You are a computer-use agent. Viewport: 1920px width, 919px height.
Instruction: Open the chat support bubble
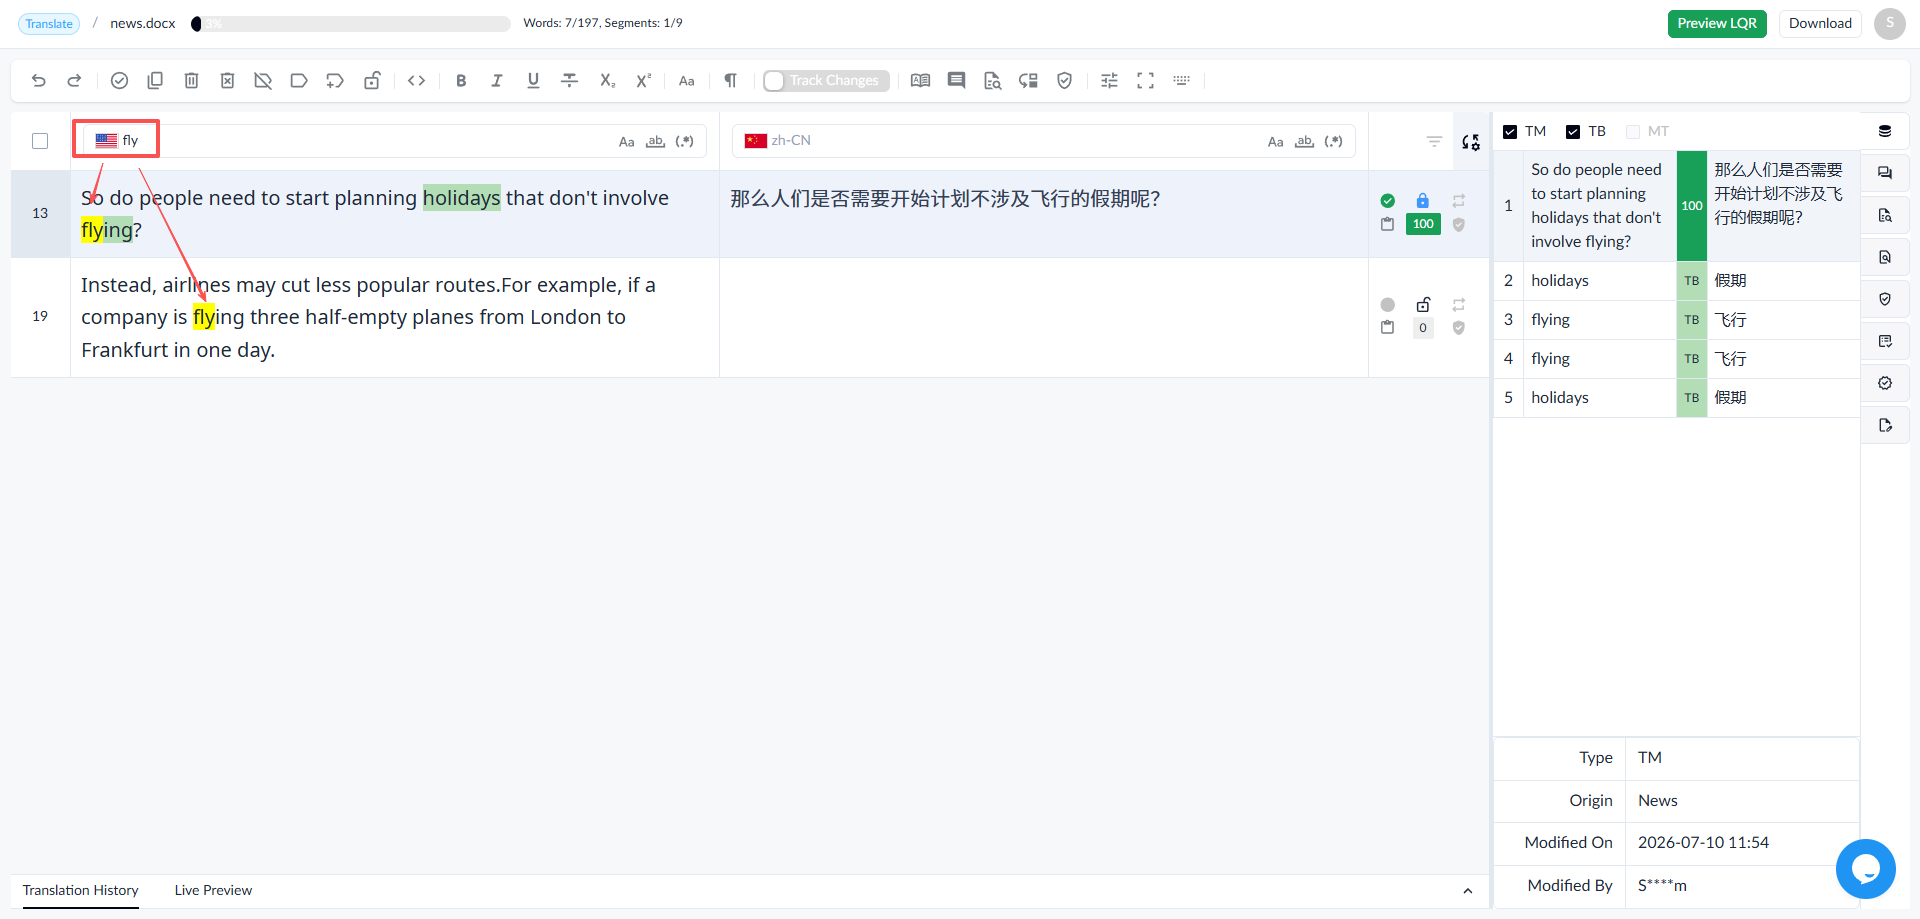point(1865,868)
